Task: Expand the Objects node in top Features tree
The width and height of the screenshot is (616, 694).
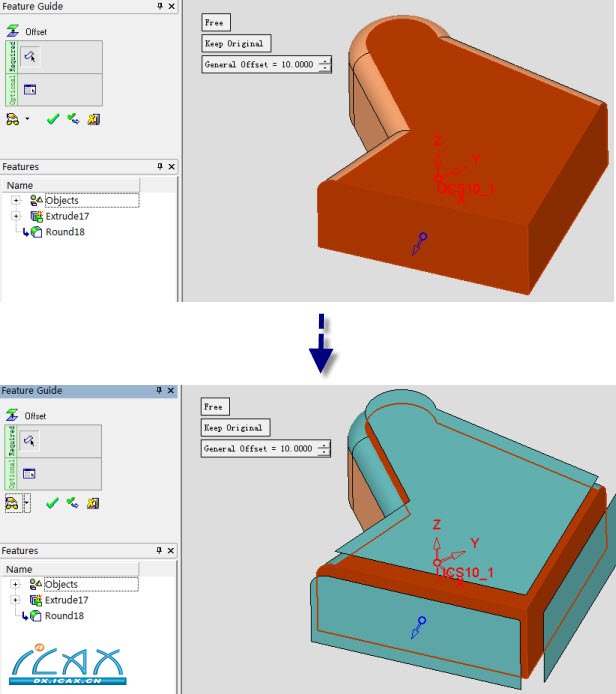Action: 16,200
